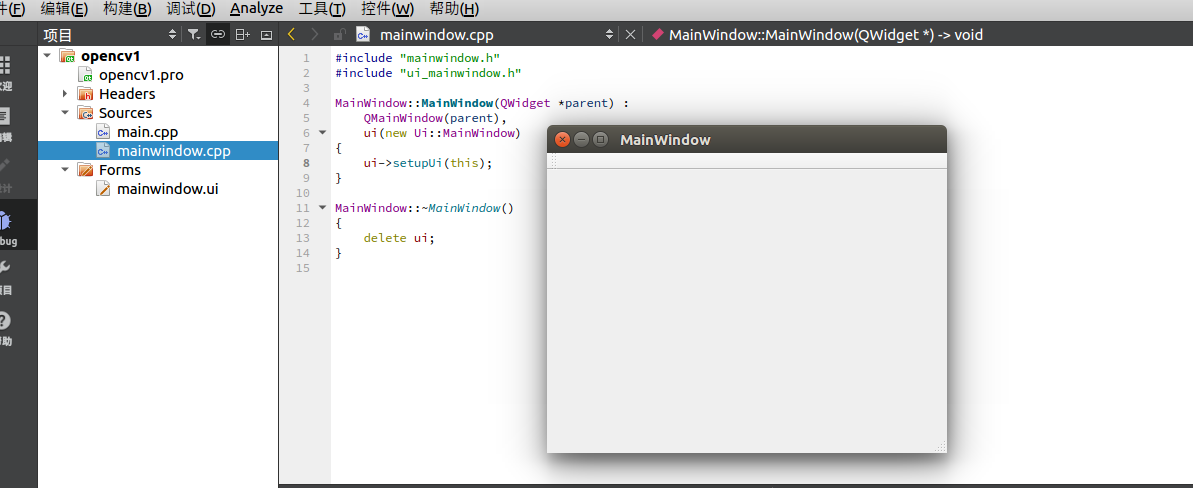The height and width of the screenshot is (488, 1193).
Task: Fold the code block at line 6
Action: click(x=322, y=132)
